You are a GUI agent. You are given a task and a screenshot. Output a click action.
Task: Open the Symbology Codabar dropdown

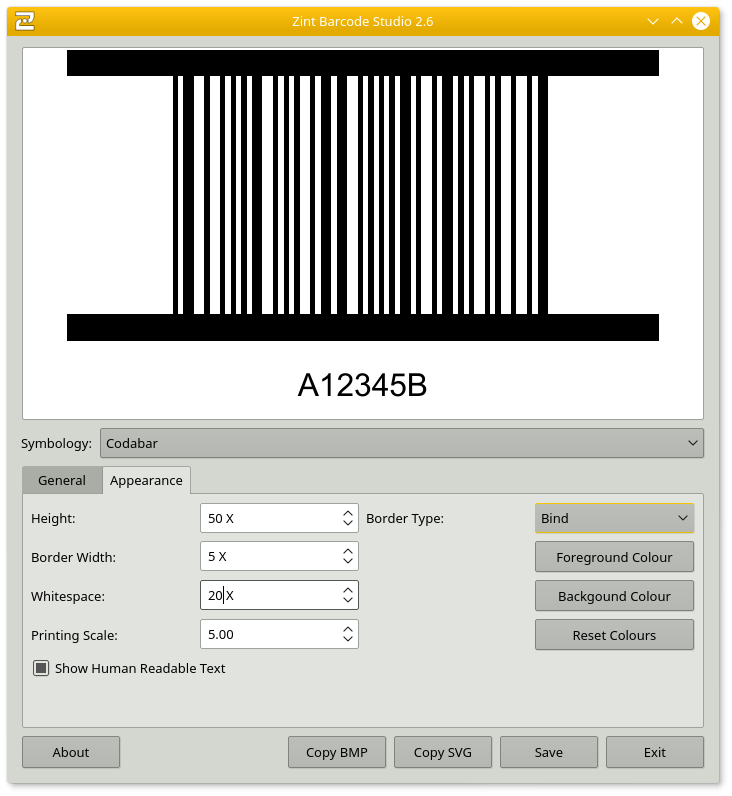click(x=402, y=443)
